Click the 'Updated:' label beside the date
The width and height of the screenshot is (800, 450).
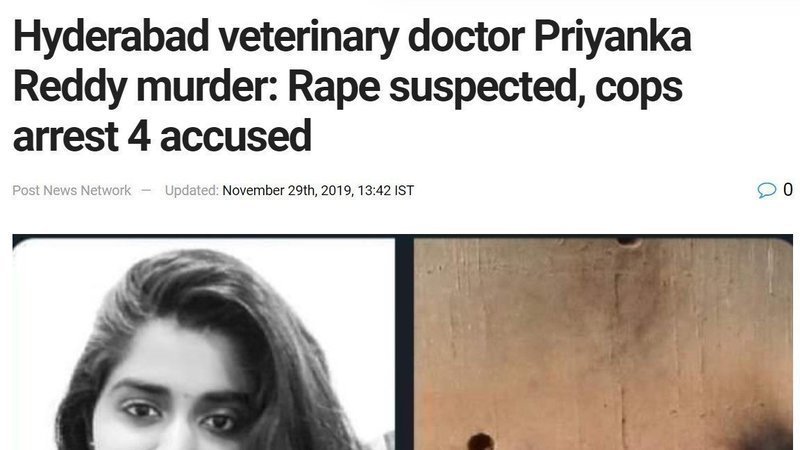click(191, 190)
